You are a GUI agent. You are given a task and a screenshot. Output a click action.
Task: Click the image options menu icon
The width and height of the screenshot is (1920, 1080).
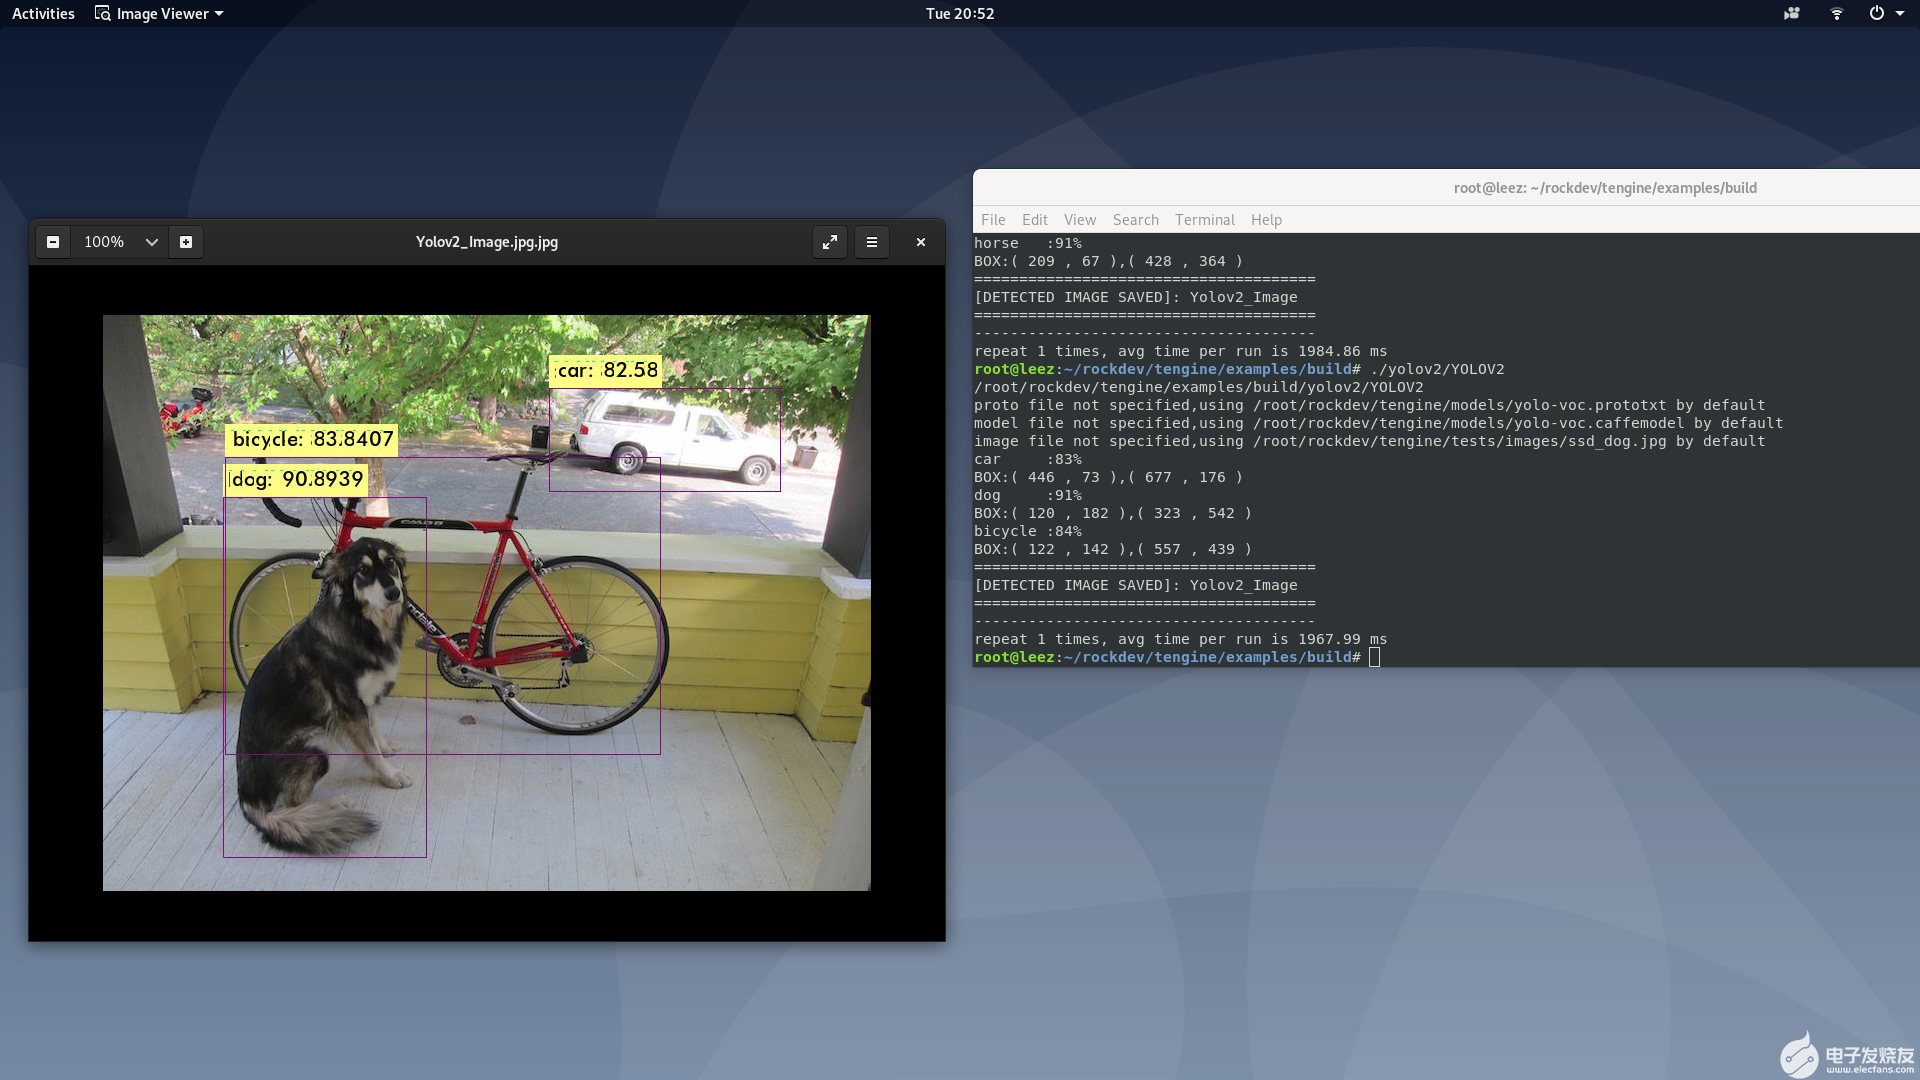pyautogui.click(x=873, y=241)
